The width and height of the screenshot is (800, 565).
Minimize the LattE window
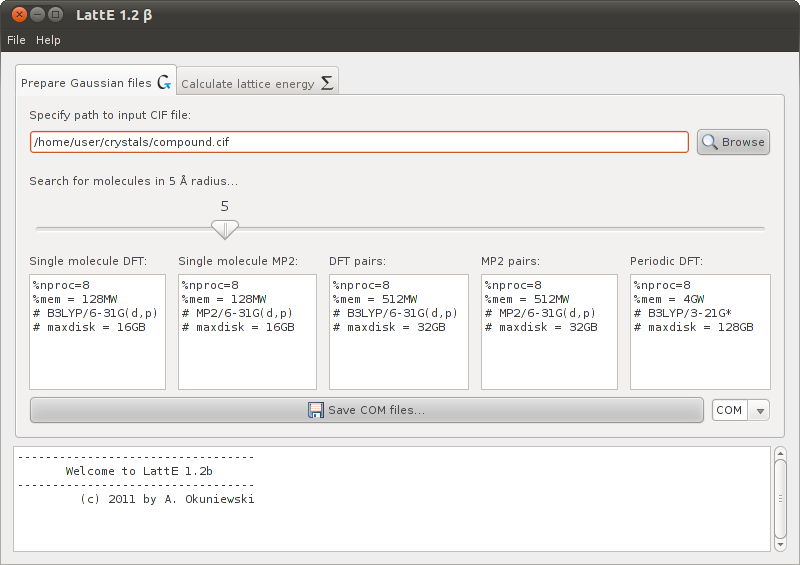pyautogui.click(x=38, y=14)
